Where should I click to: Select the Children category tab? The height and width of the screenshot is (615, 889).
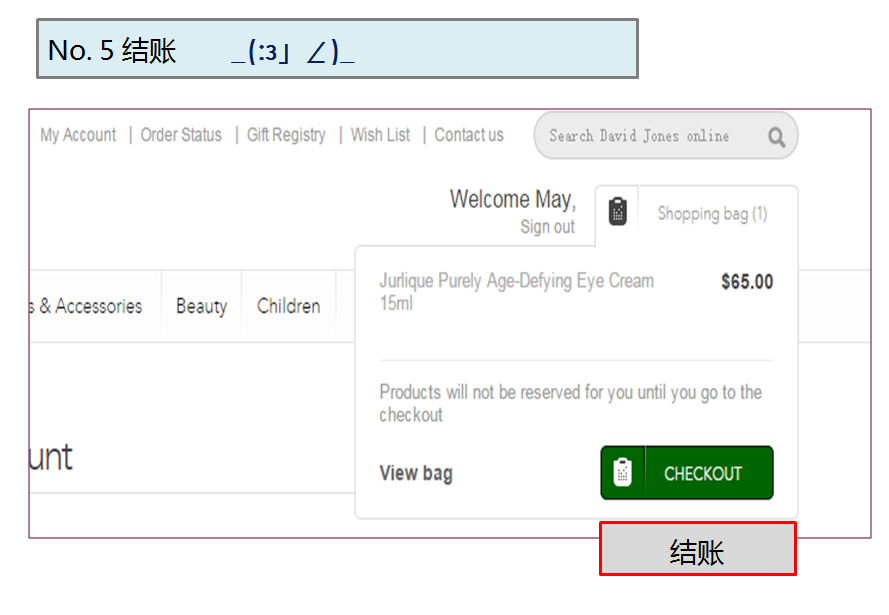coord(289,306)
